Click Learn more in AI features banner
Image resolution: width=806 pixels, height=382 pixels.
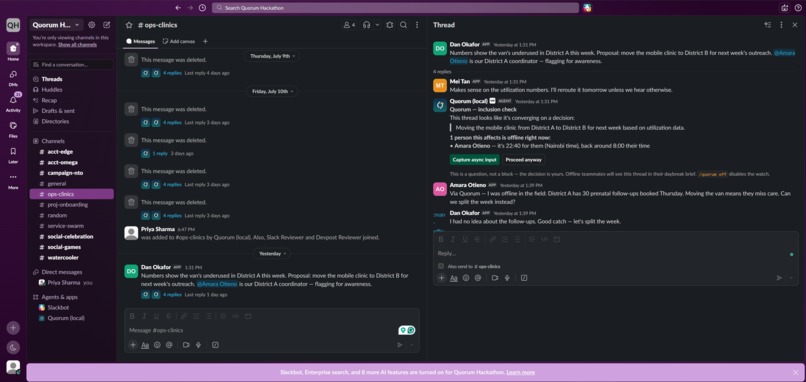pos(520,372)
